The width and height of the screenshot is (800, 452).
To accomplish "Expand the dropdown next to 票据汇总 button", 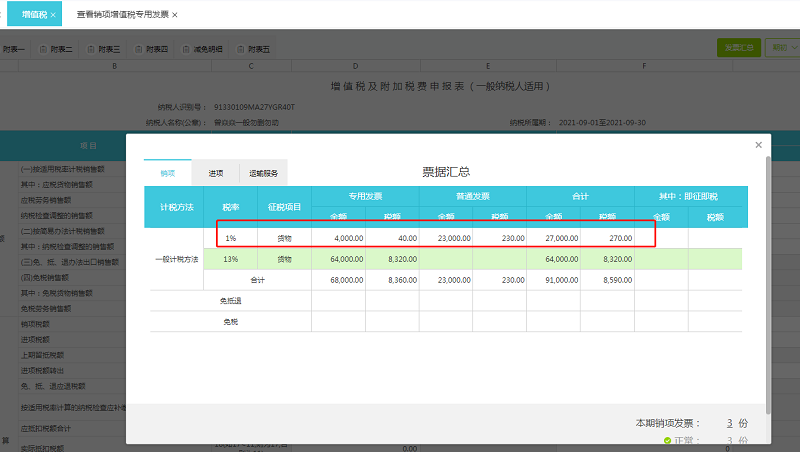I will [781, 47].
